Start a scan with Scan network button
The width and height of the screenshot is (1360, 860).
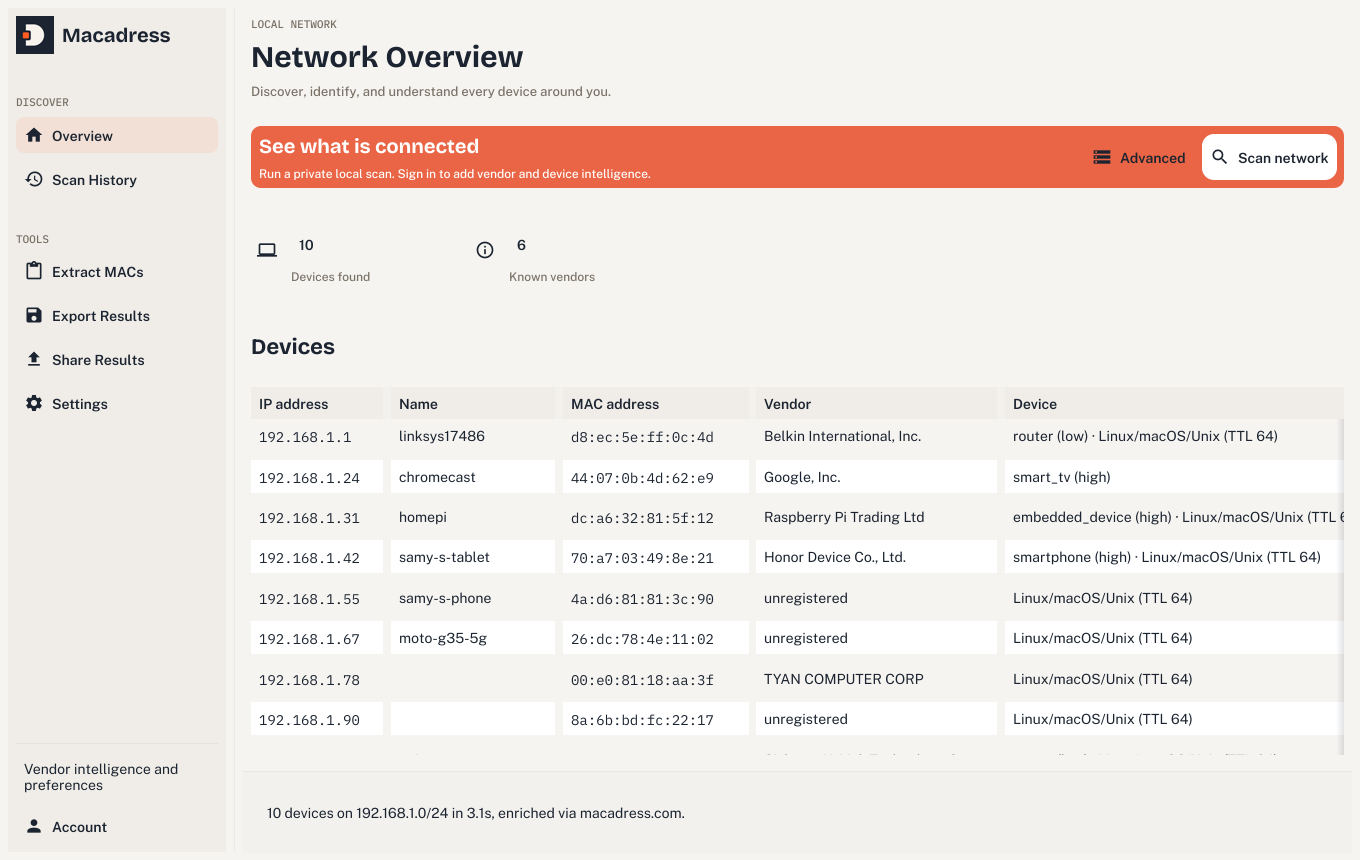[1269, 158]
